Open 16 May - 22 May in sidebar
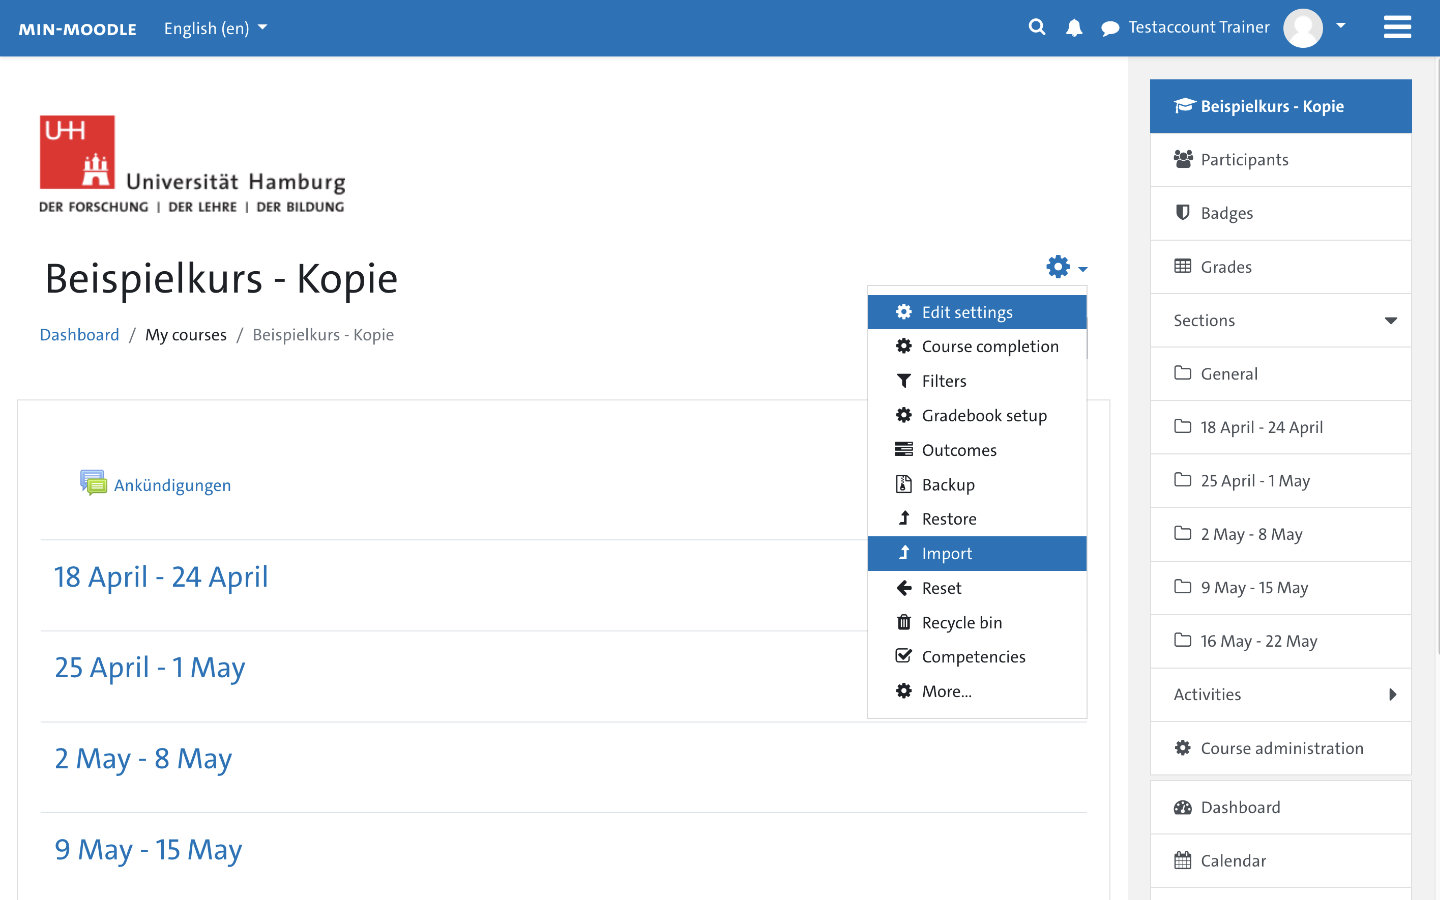The height and width of the screenshot is (900, 1440). point(1280,641)
